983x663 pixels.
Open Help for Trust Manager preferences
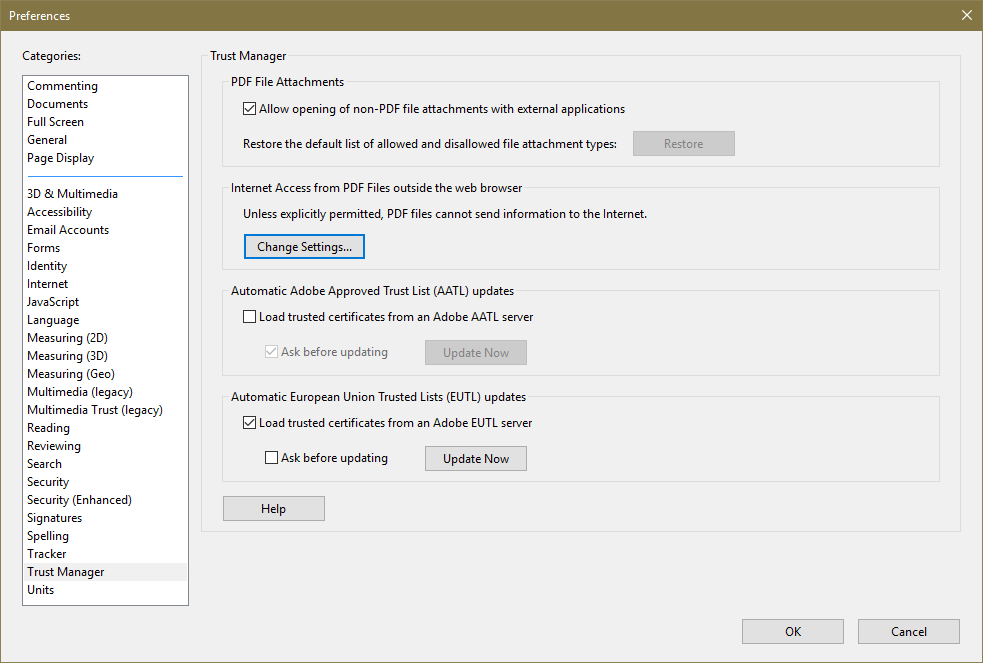pyautogui.click(x=273, y=508)
